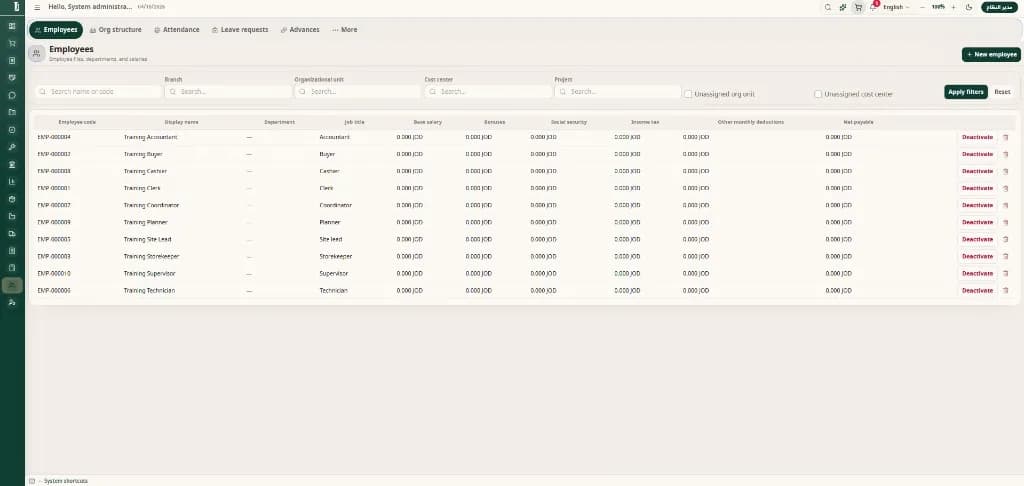
Task: Open the bar chart icon in sidebar
Action: (x=12, y=182)
